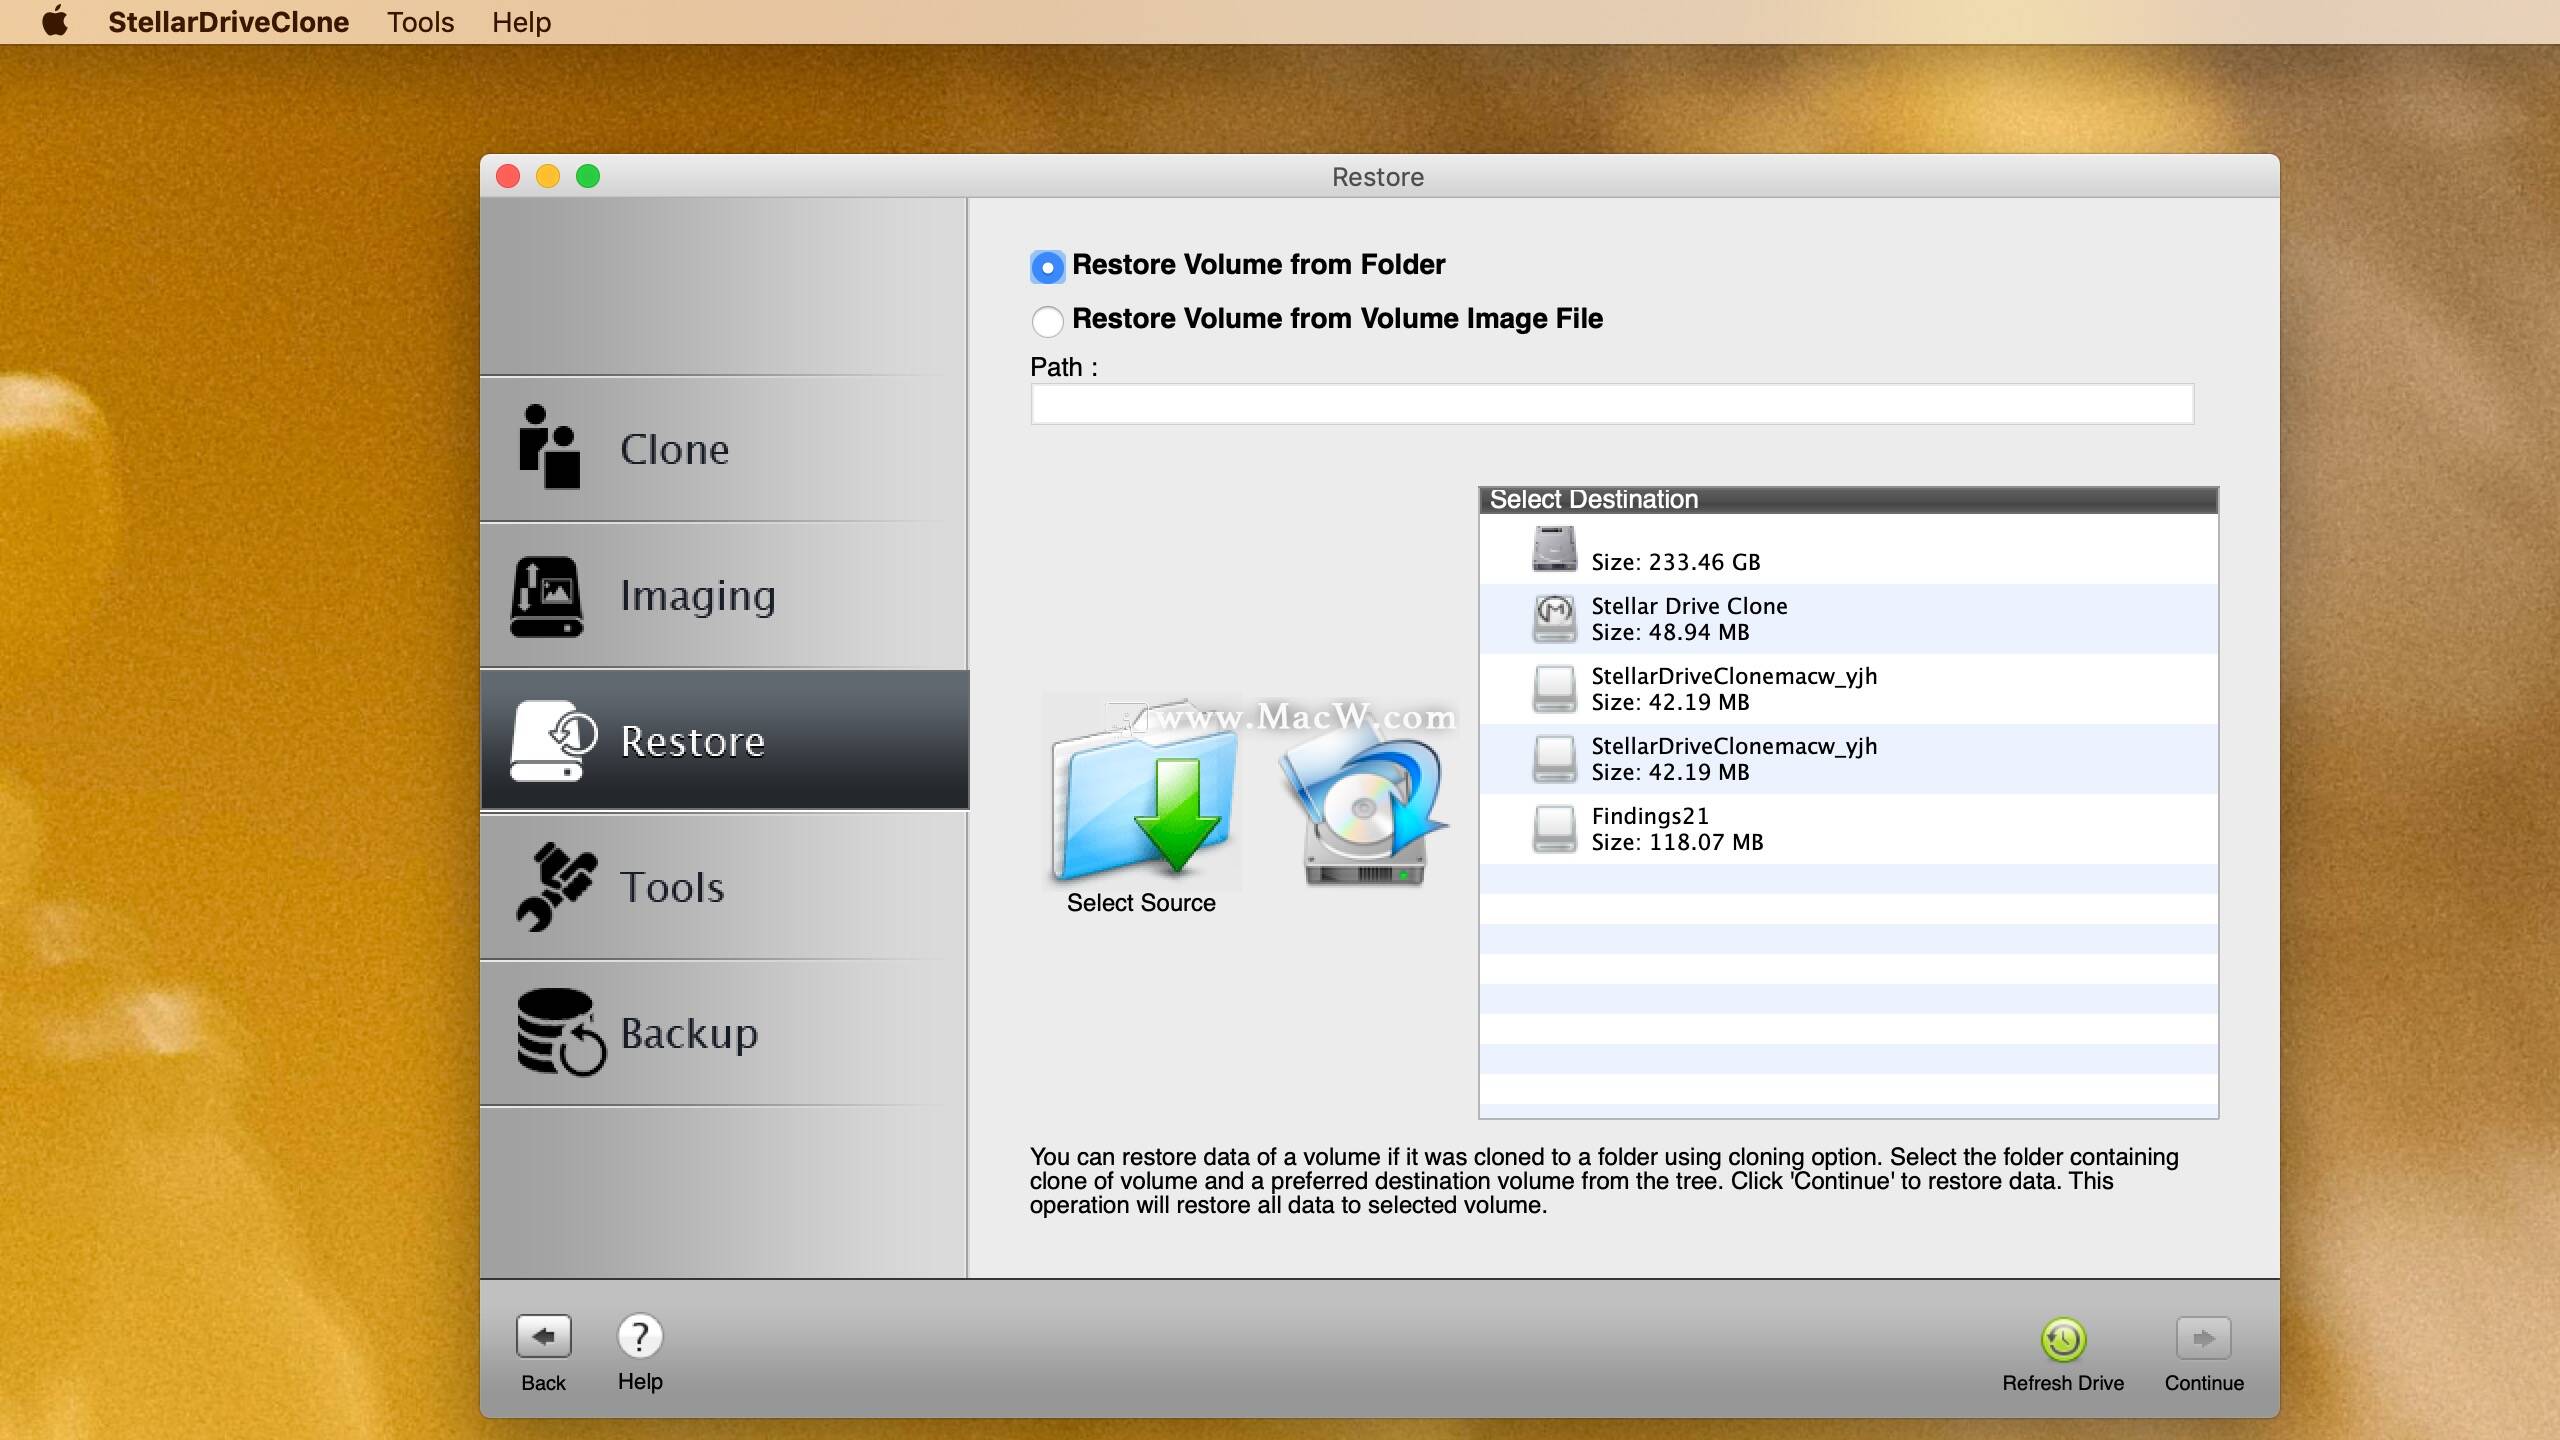
Task: Minimize the Restore window with yellow button
Action: click(x=548, y=177)
